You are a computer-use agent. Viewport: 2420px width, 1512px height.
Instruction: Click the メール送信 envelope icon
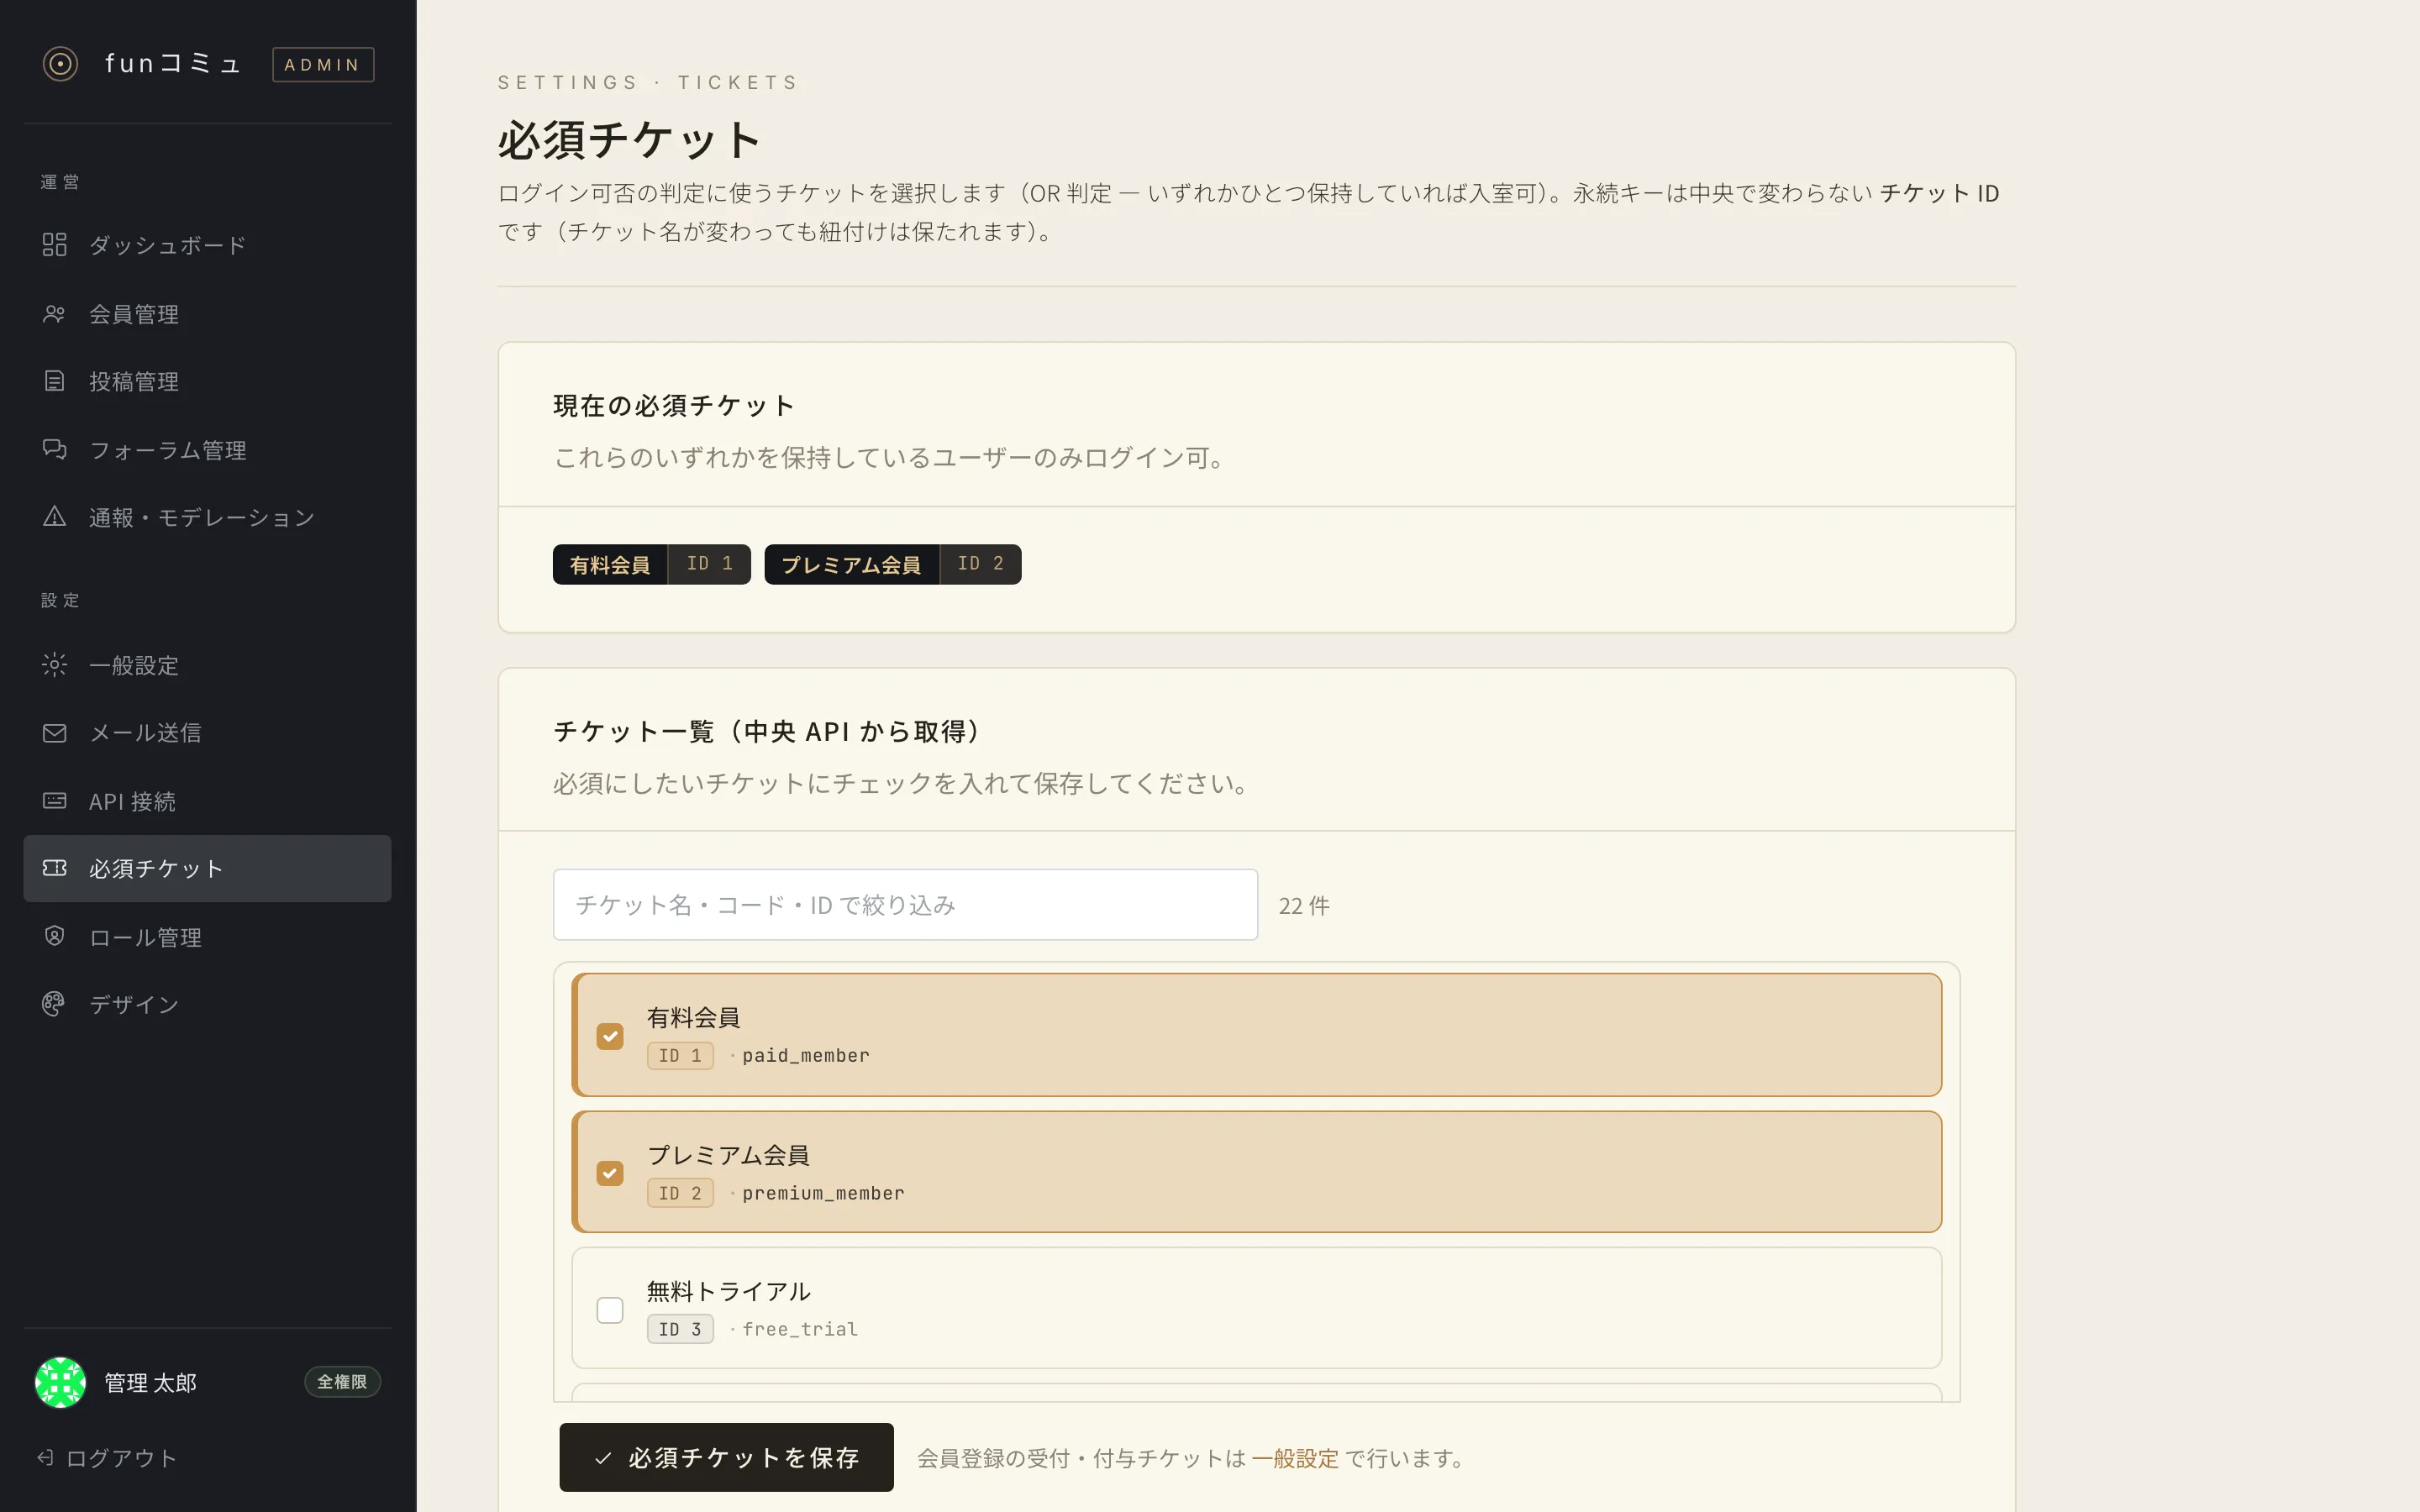coord(54,733)
